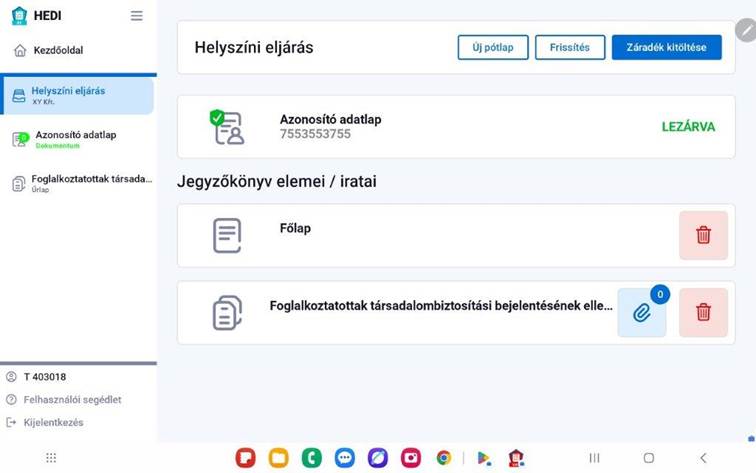
Task: Open Felhasználói segédlet help link
Action: tap(72, 400)
